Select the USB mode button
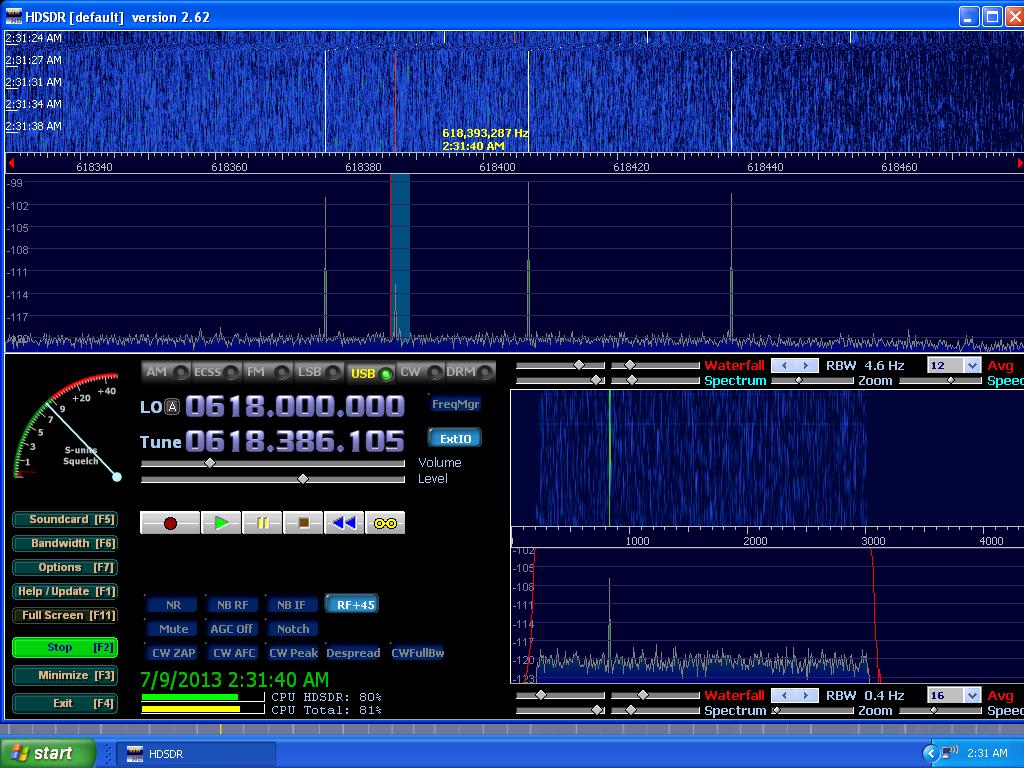 pyautogui.click(x=371, y=373)
